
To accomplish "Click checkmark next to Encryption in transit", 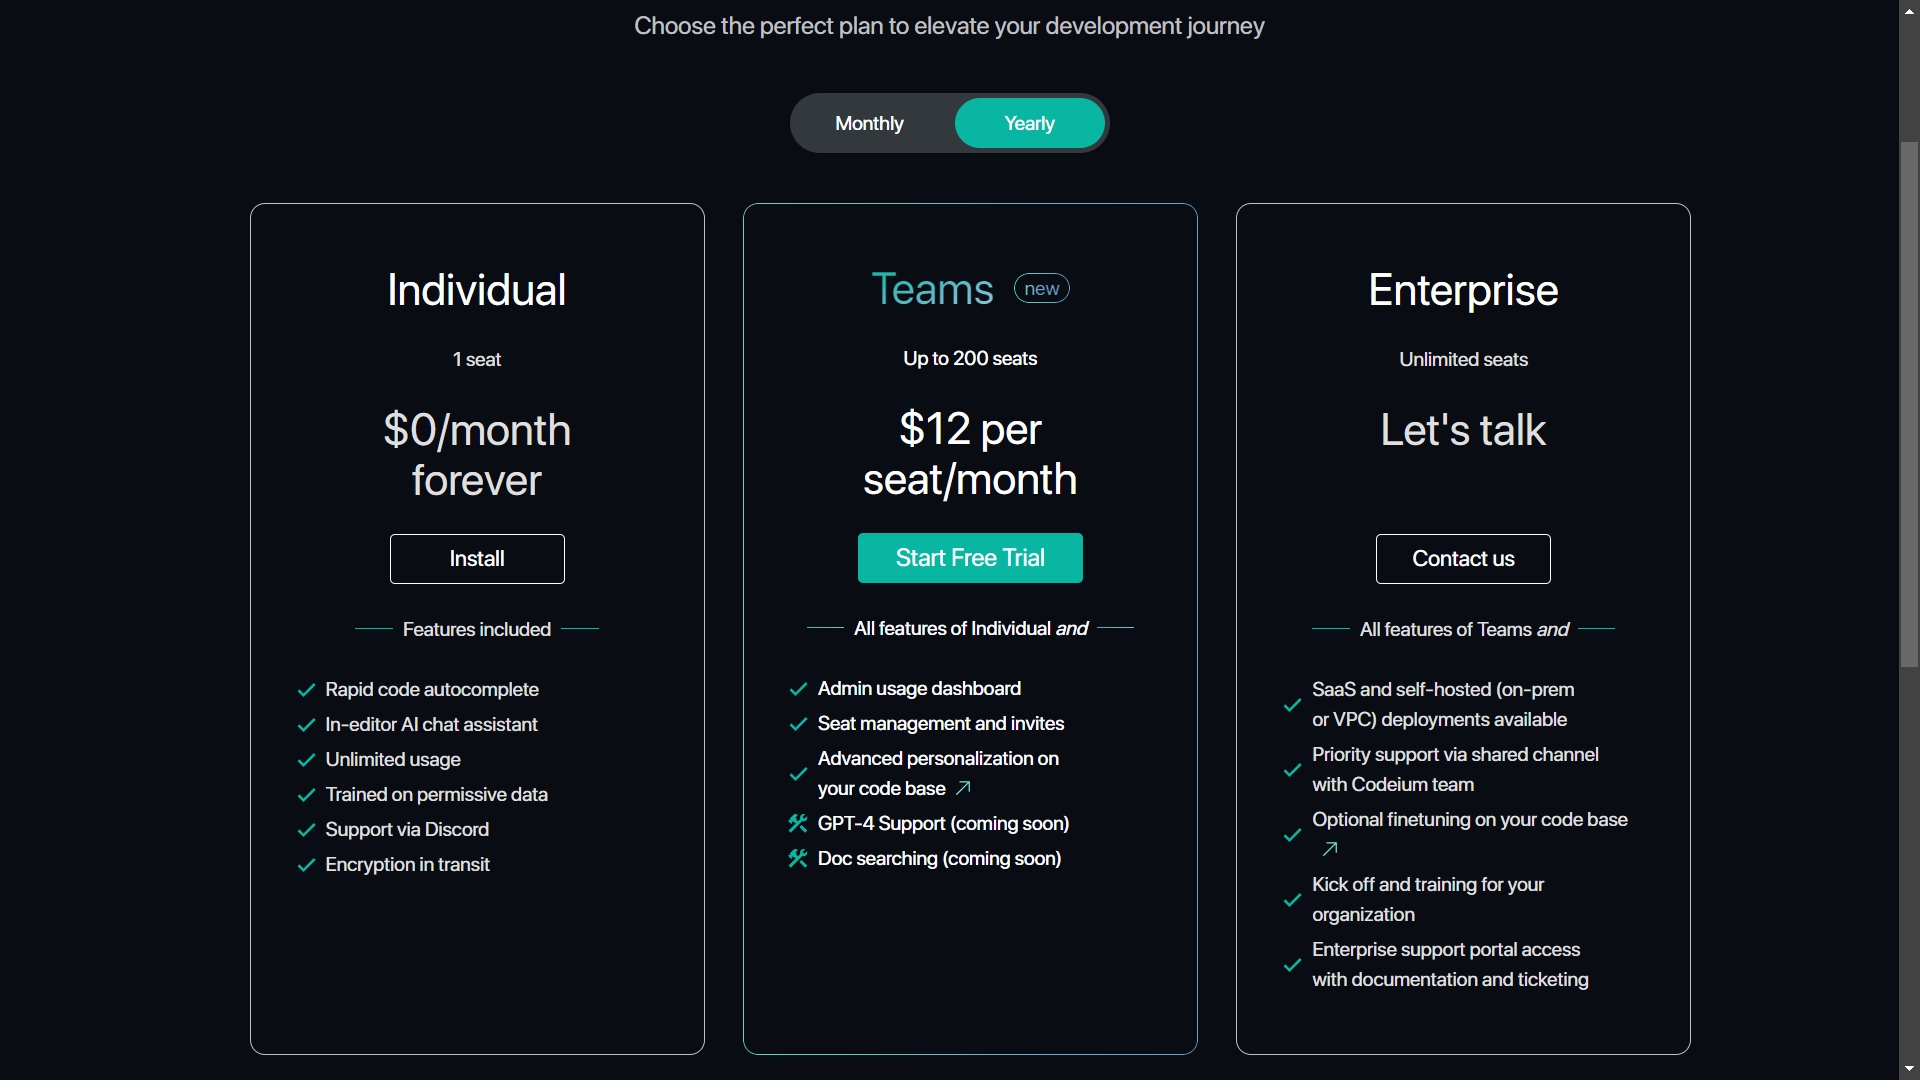I will 306,865.
